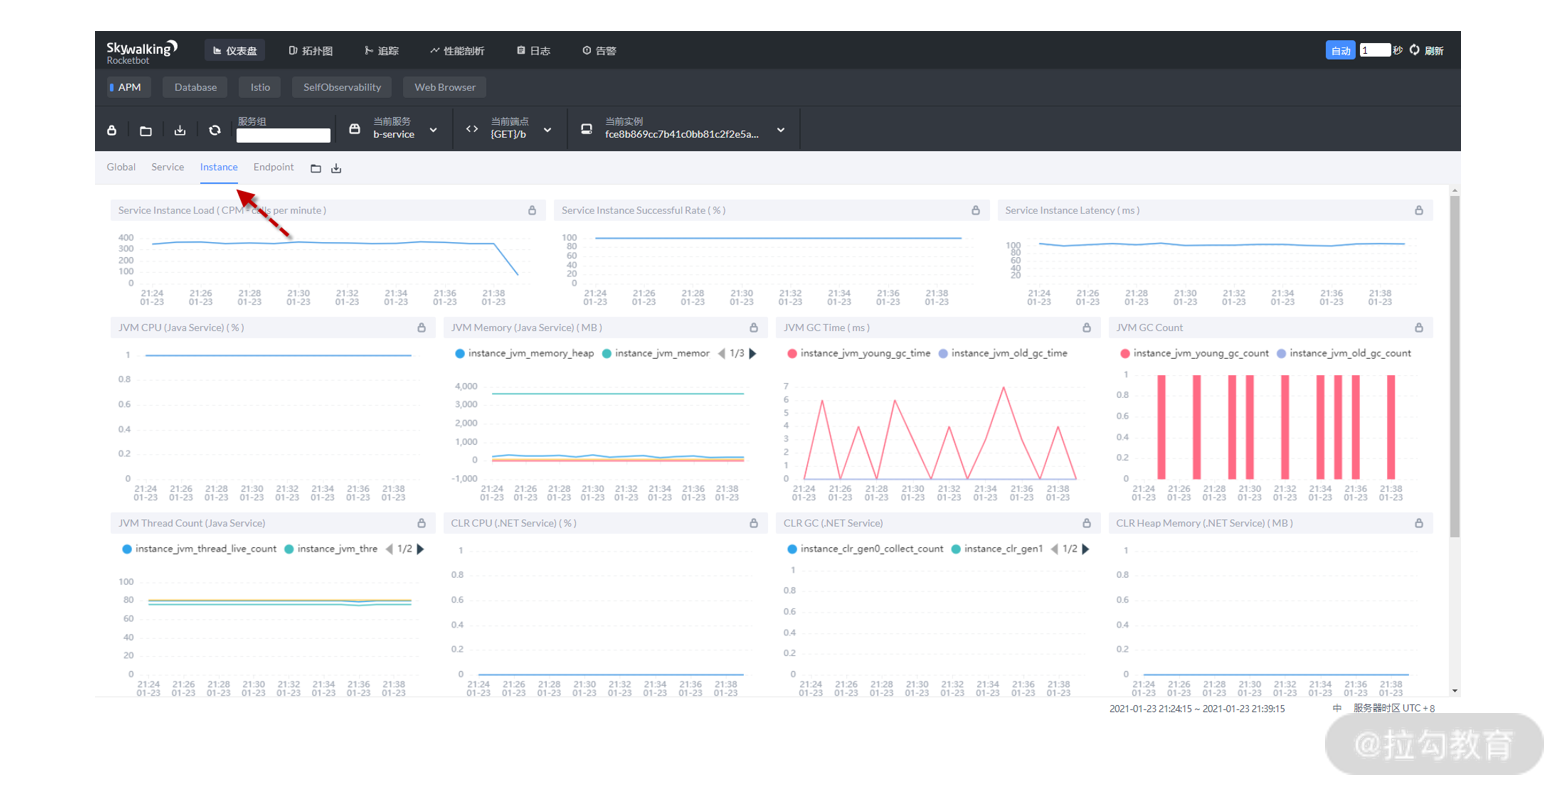Click the import folder icon in dark toolbar
The width and height of the screenshot is (1566, 795).
pos(146,130)
